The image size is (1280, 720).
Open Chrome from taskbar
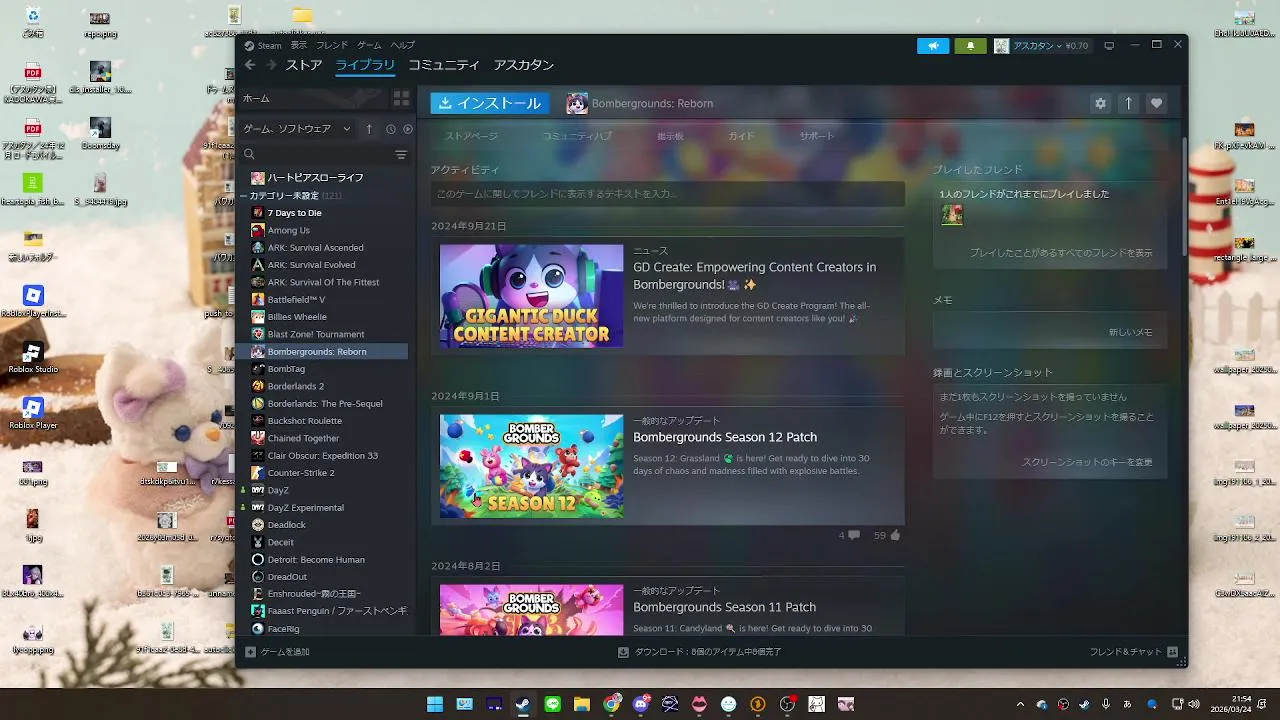pos(611,704)
